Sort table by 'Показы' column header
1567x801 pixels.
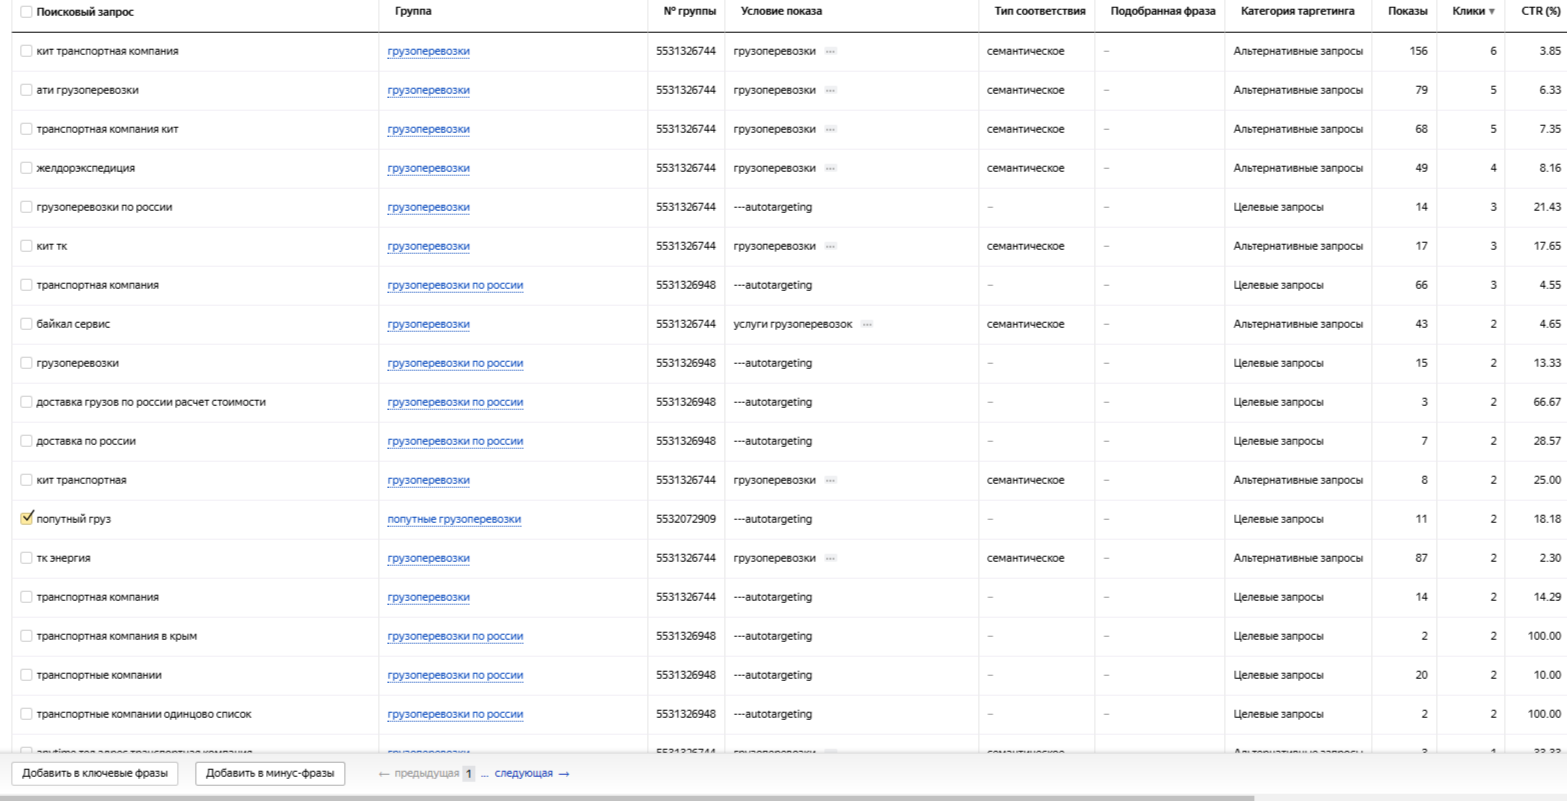(1407, 11)
